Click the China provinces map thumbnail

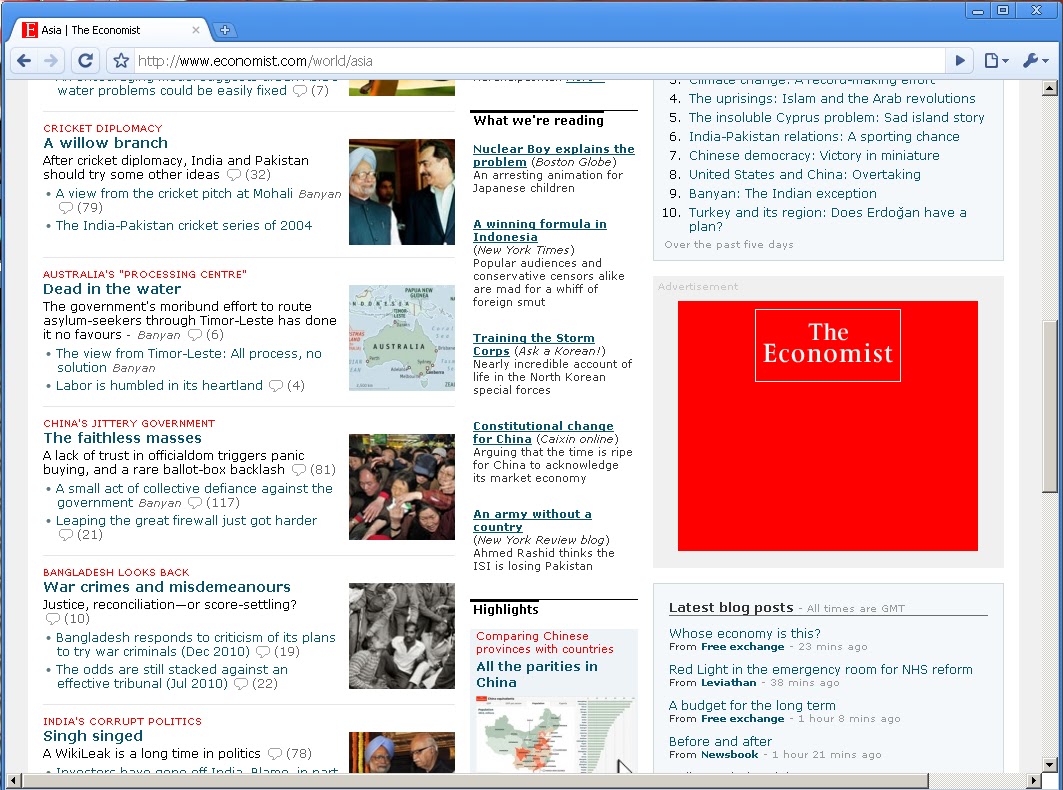(x=554, y=734)
